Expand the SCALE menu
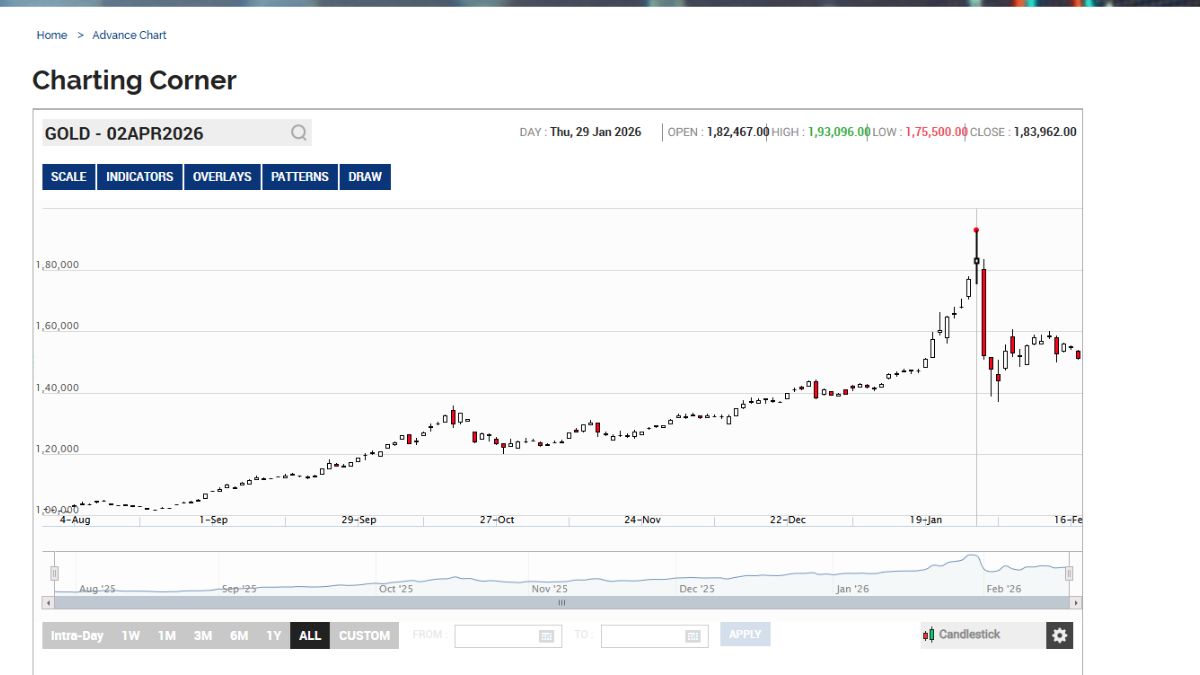The height and width of the screenshot is (675, 1200). click(69, 177)
